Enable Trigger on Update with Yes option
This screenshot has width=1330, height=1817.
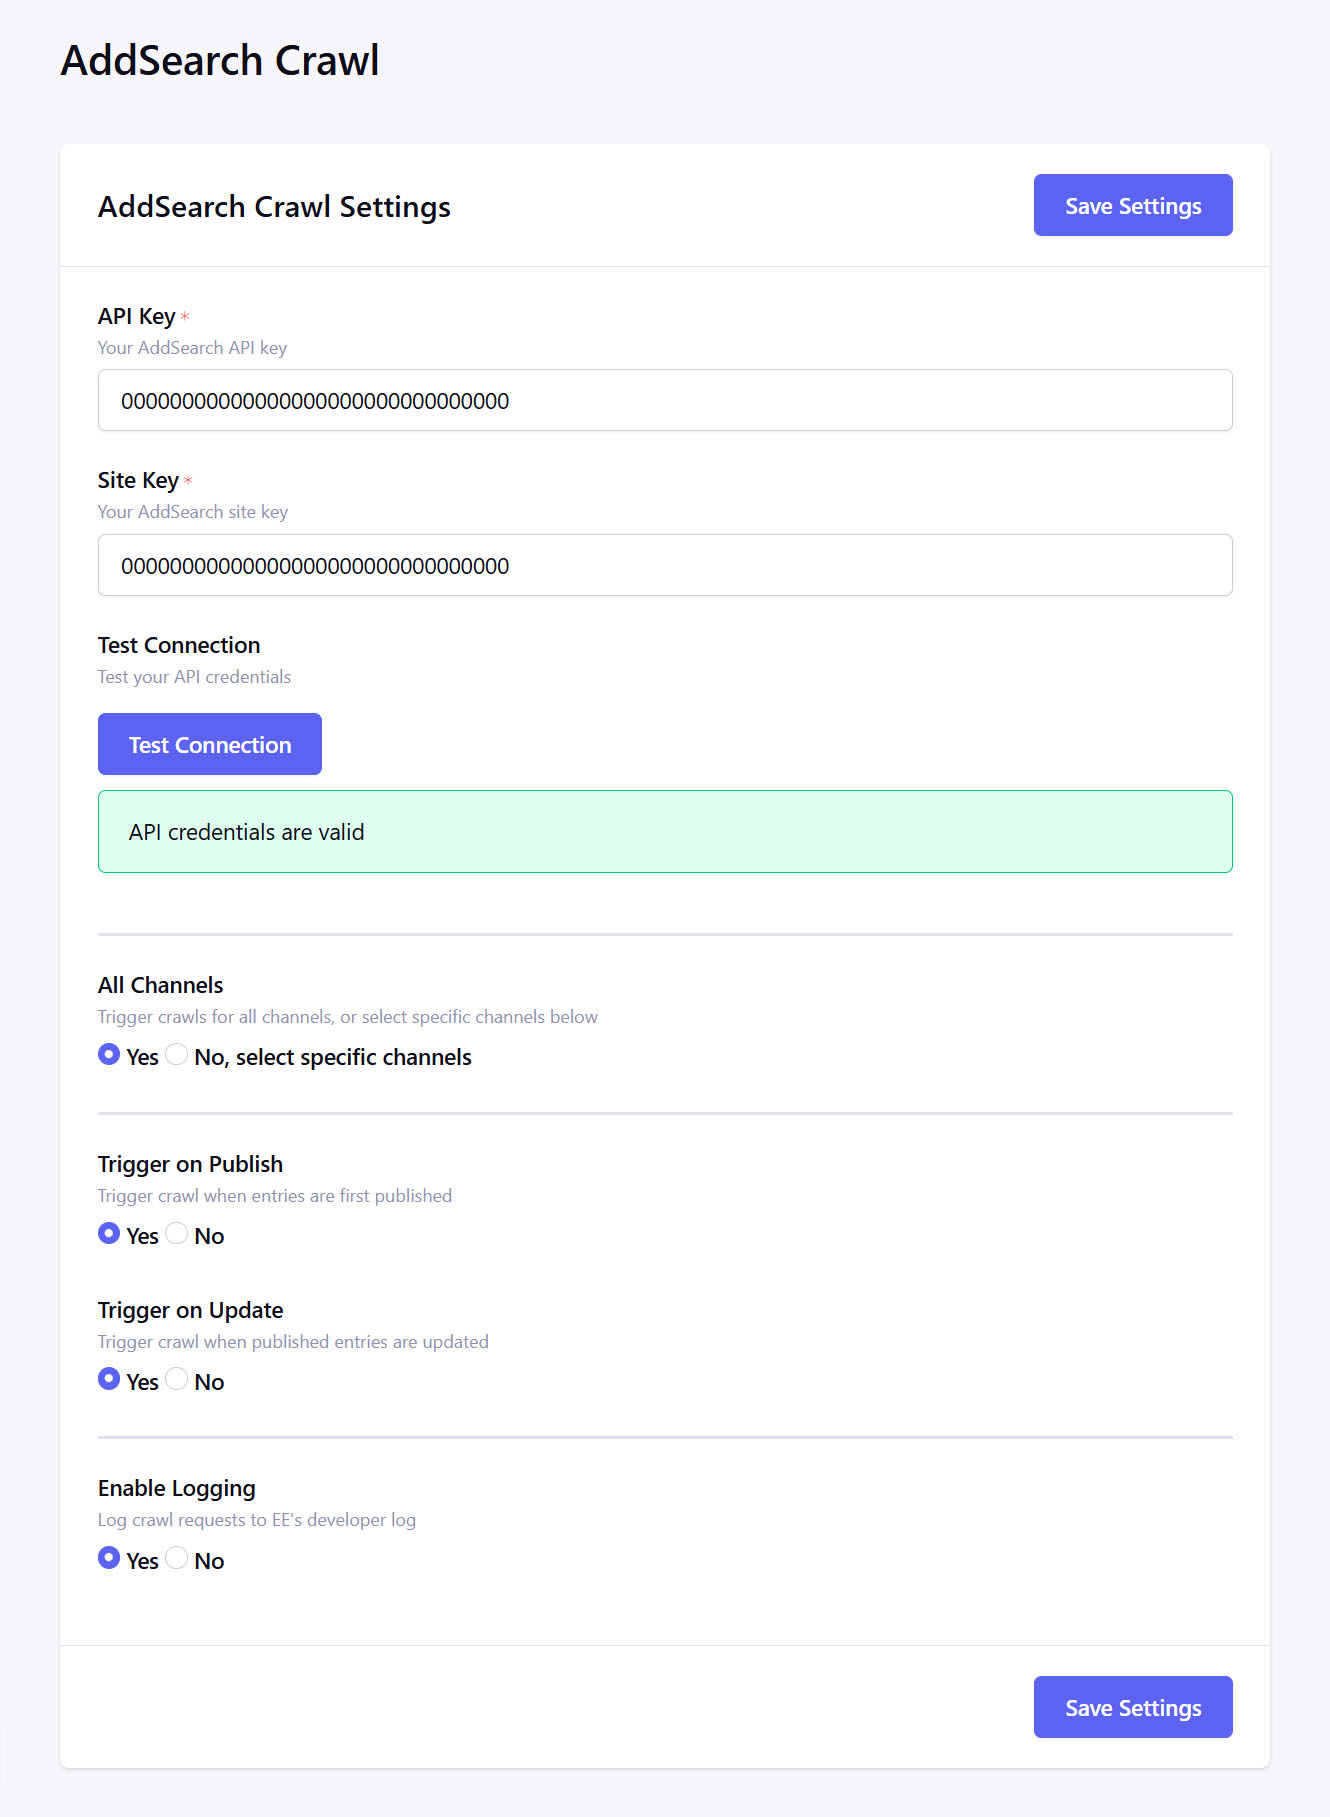click(x=109, y=1379)
